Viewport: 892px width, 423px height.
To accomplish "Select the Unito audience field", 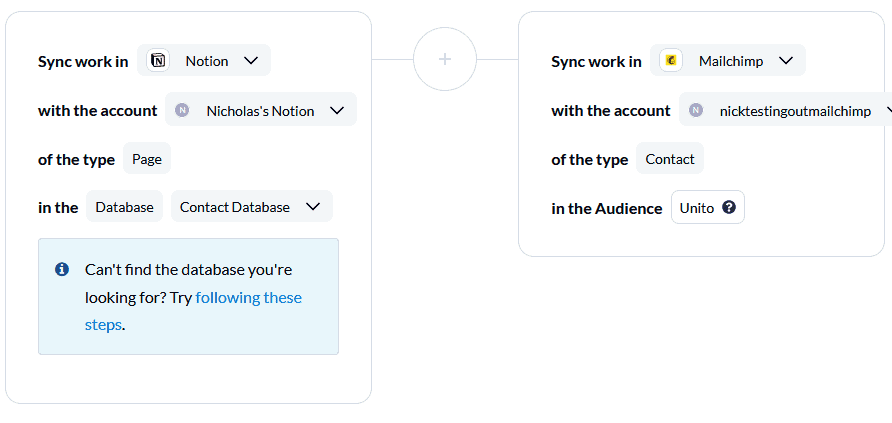I will (x=708, y=208).
